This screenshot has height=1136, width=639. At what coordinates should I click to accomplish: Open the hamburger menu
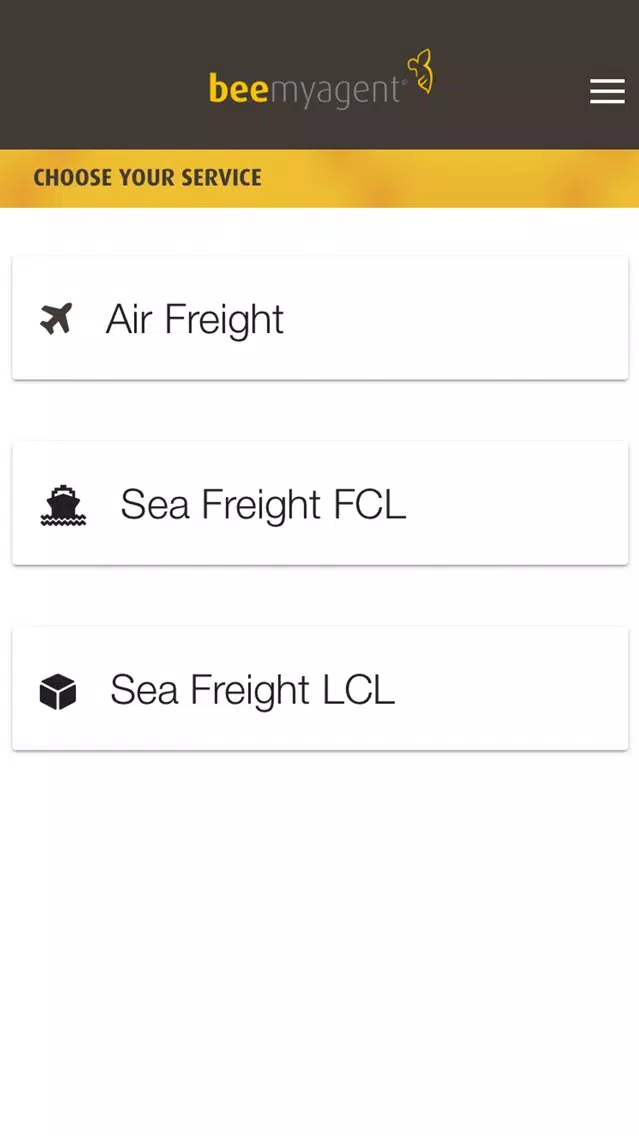[x=607, y=91]
